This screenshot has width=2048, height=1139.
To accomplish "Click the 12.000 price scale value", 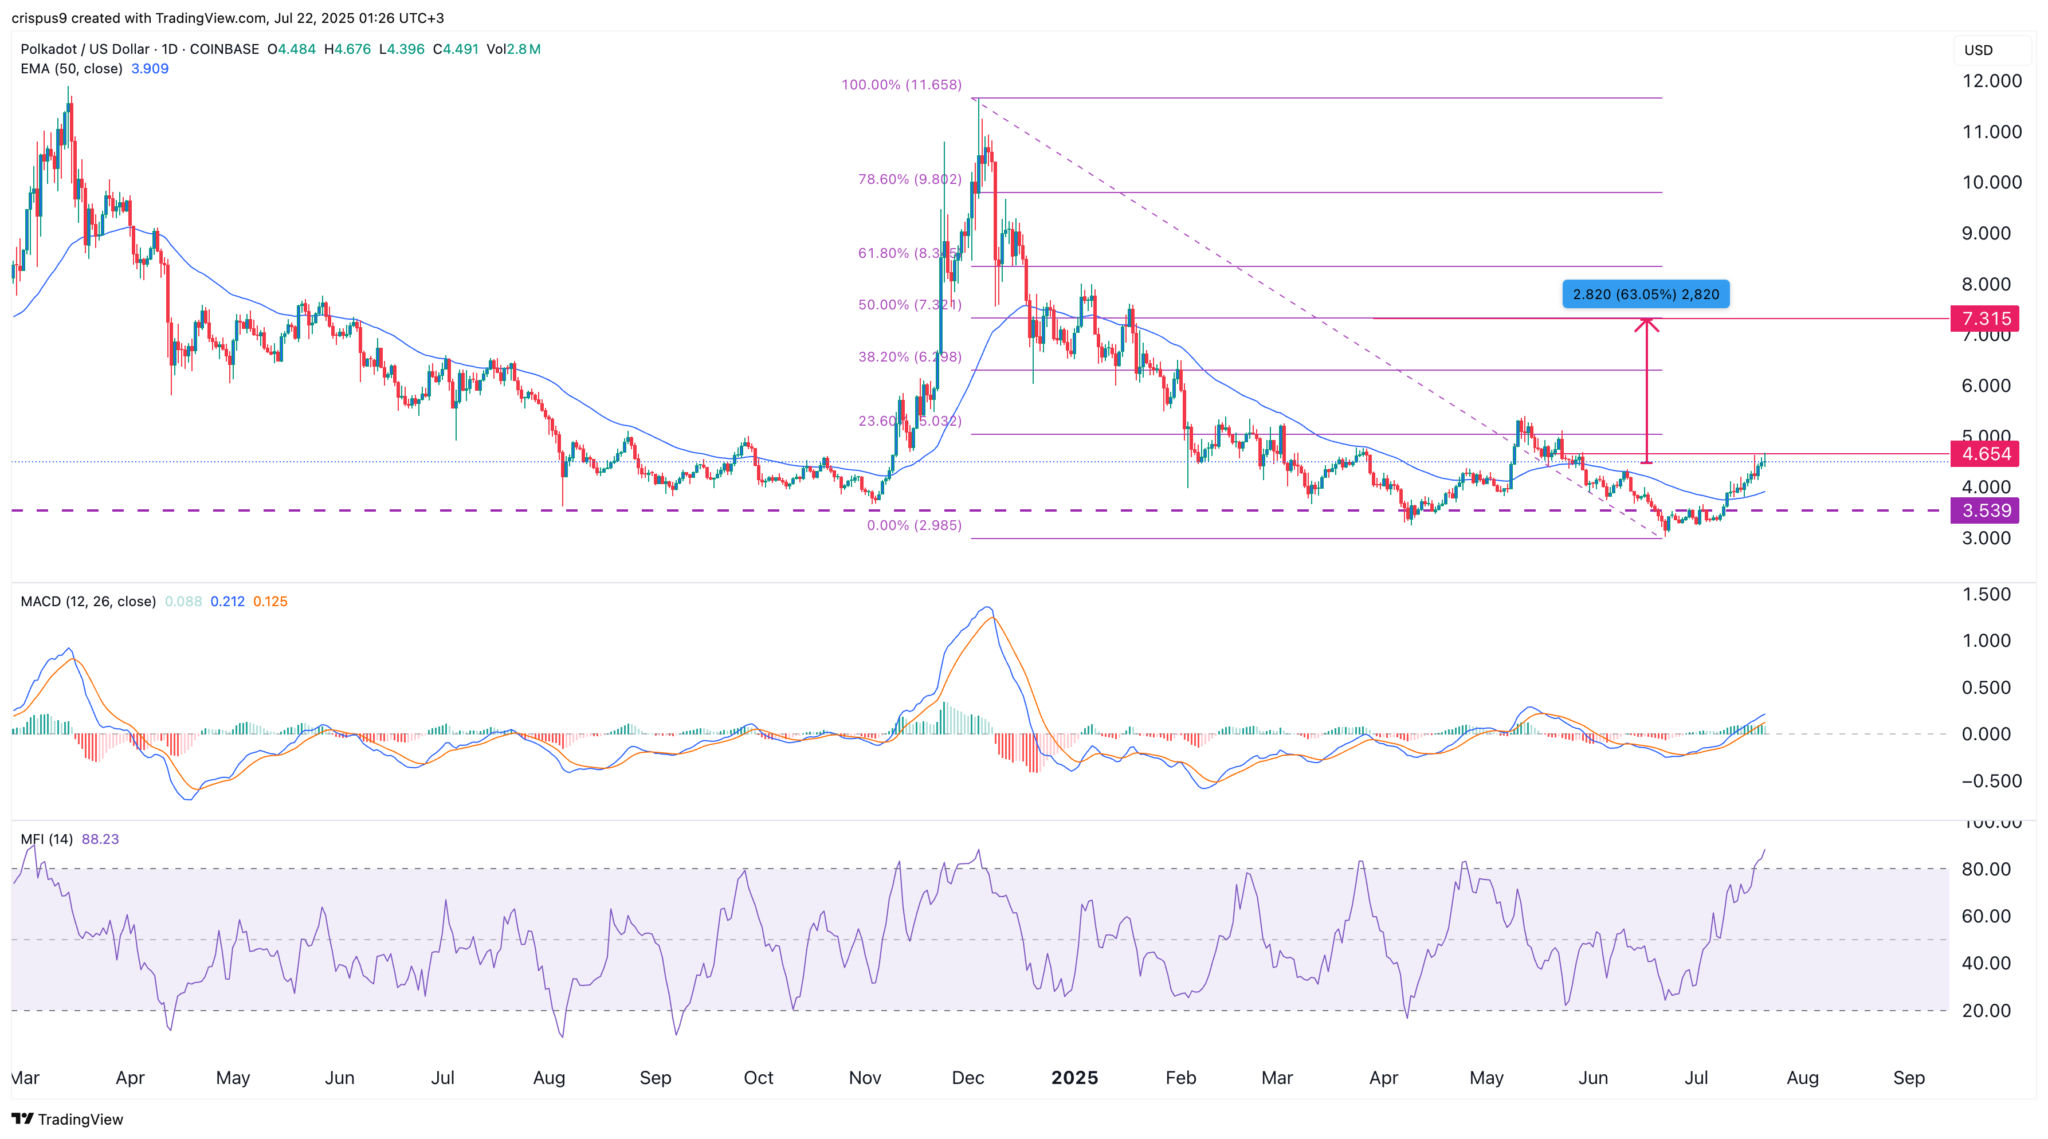I will (x=1991, y=81).
